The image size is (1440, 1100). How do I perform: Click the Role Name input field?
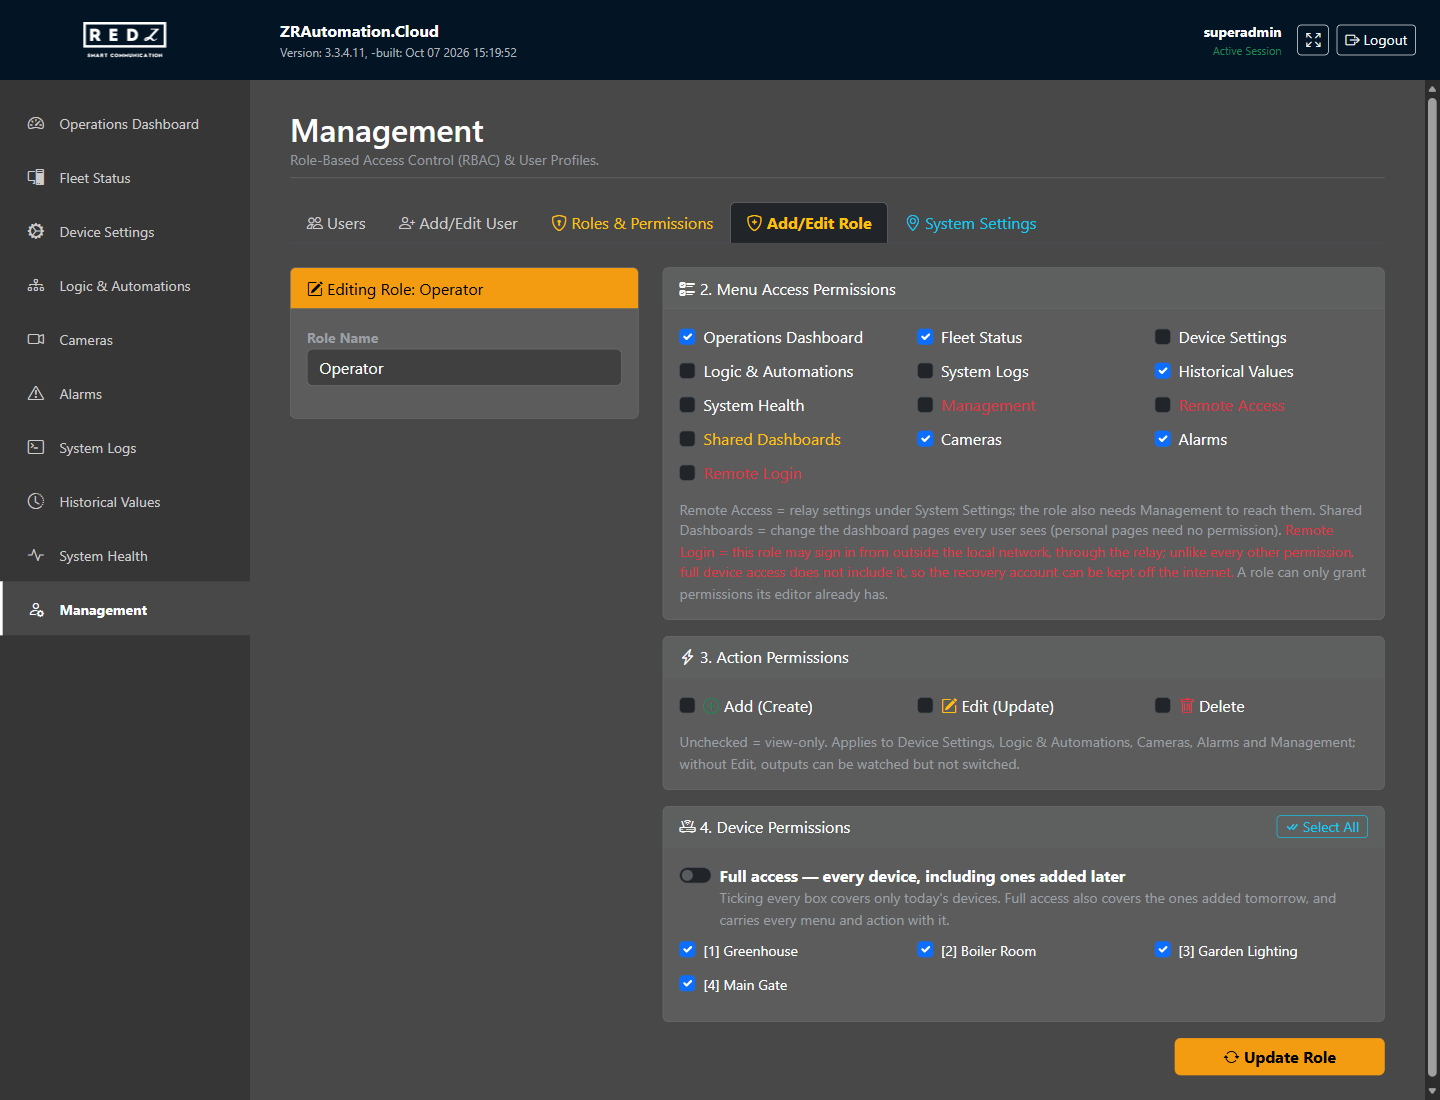click(464, 368)
